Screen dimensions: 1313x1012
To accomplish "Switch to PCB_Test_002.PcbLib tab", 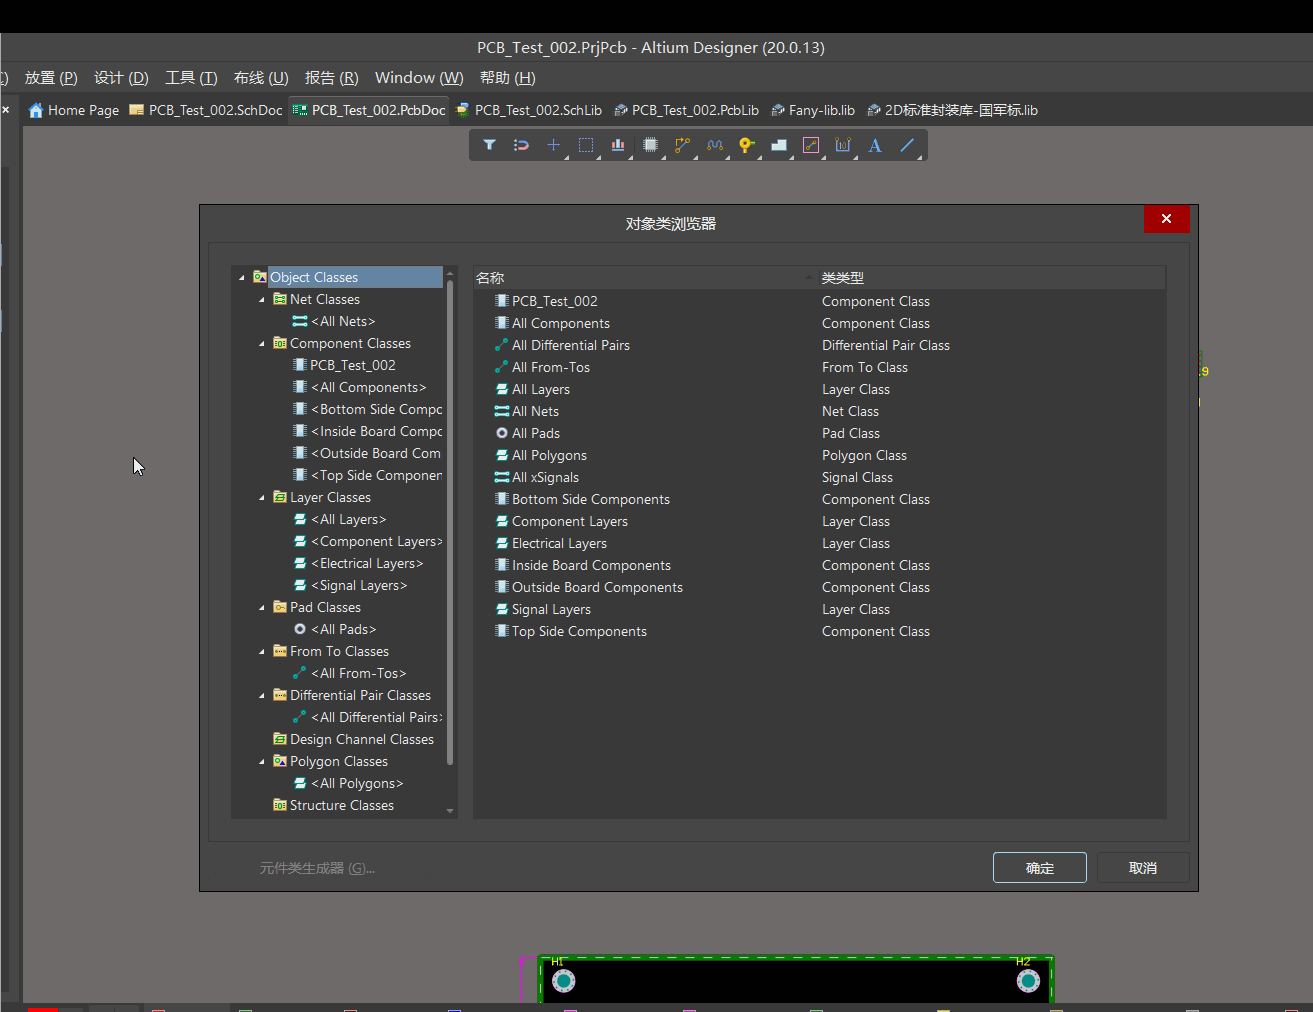I will point(686,110).
